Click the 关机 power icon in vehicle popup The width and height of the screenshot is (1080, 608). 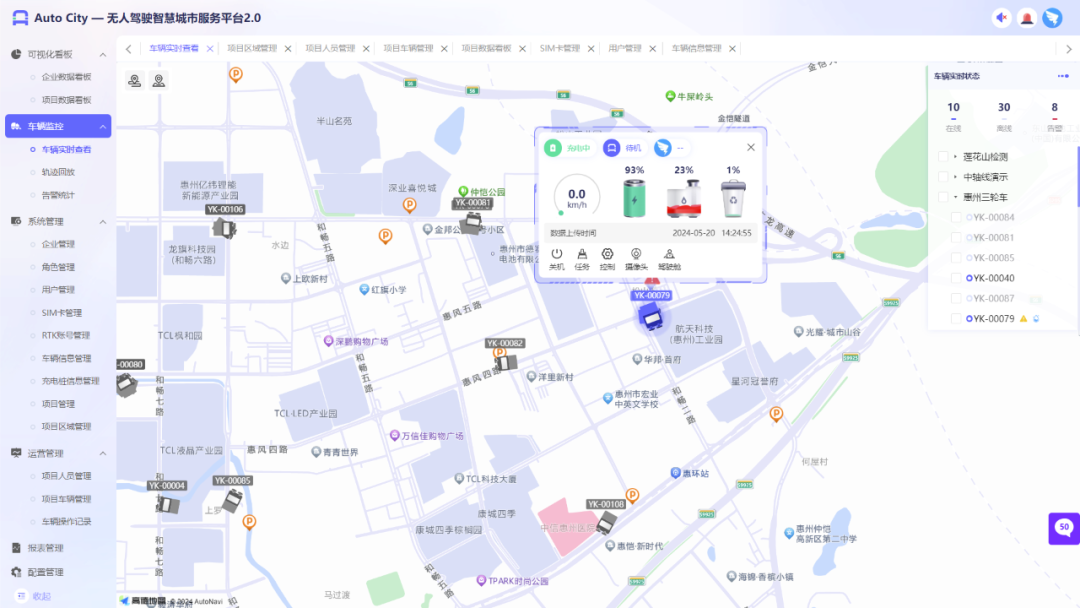click(557, 255)
